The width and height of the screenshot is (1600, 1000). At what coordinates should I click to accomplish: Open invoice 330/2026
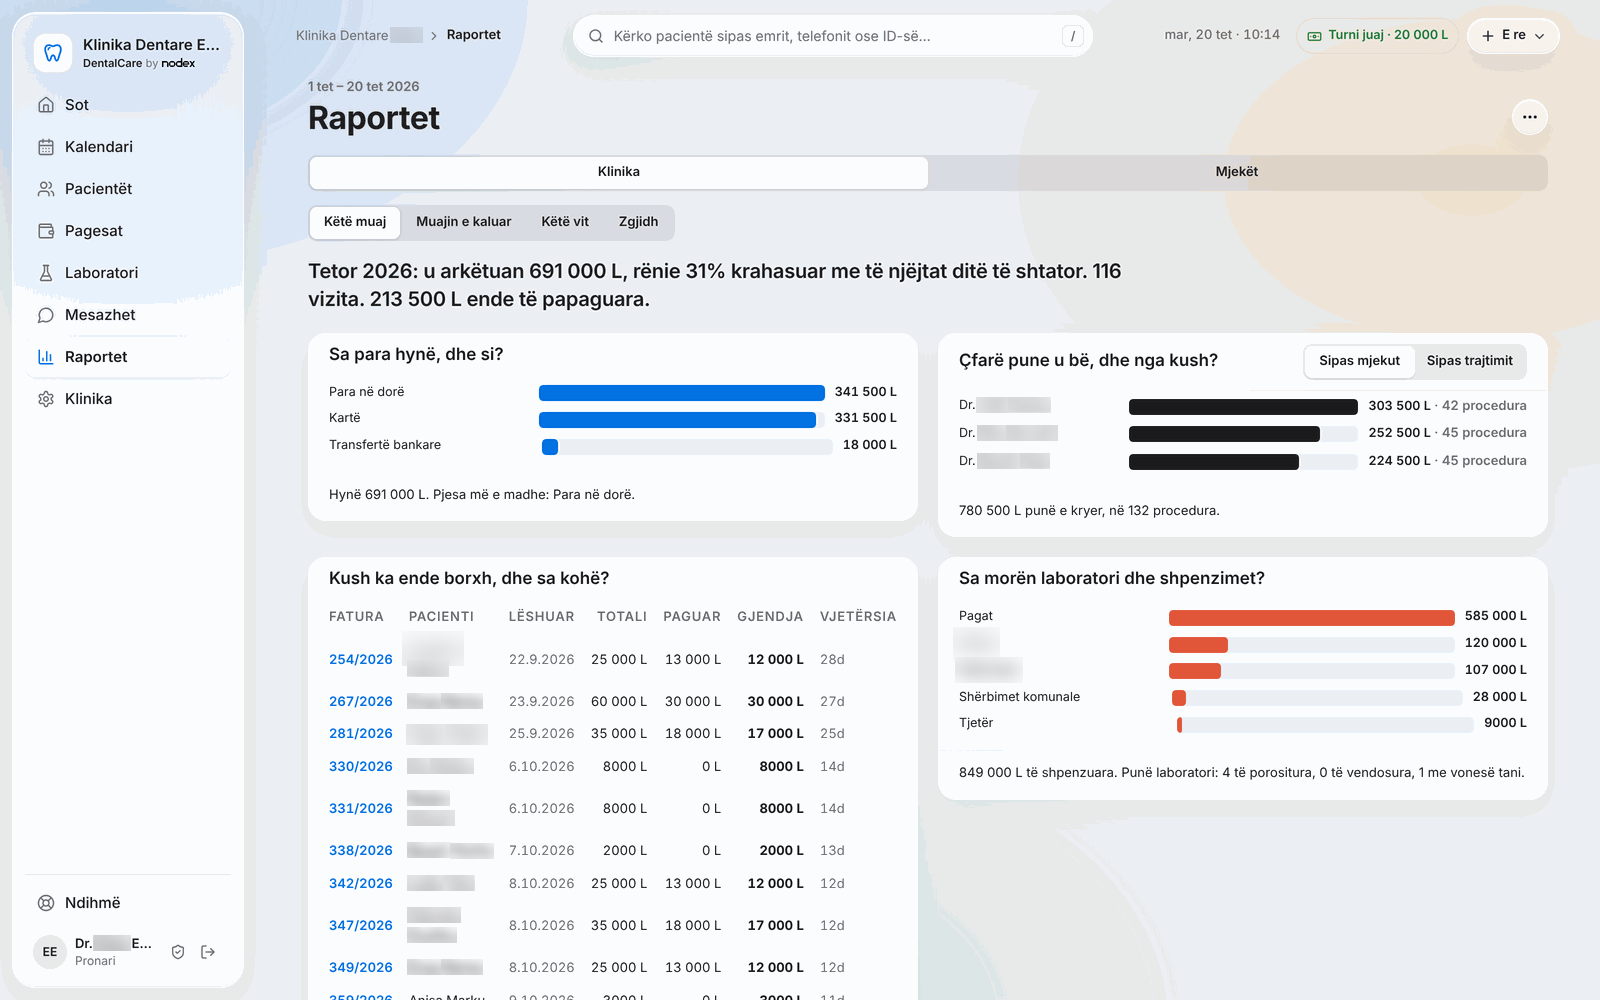pos(361,767)
